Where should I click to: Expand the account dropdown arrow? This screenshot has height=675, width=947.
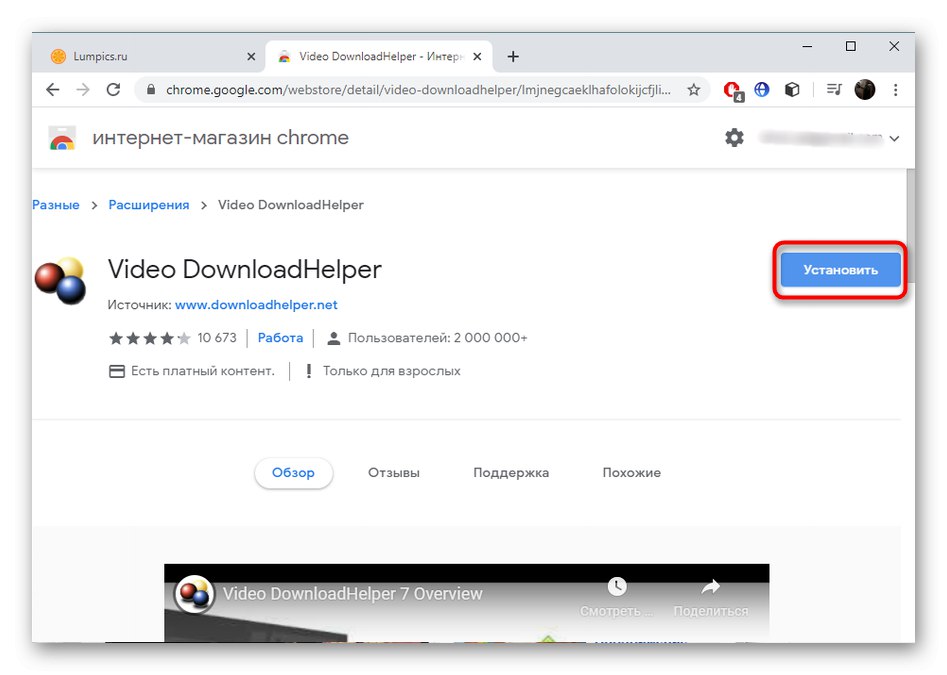click(894, 138)
